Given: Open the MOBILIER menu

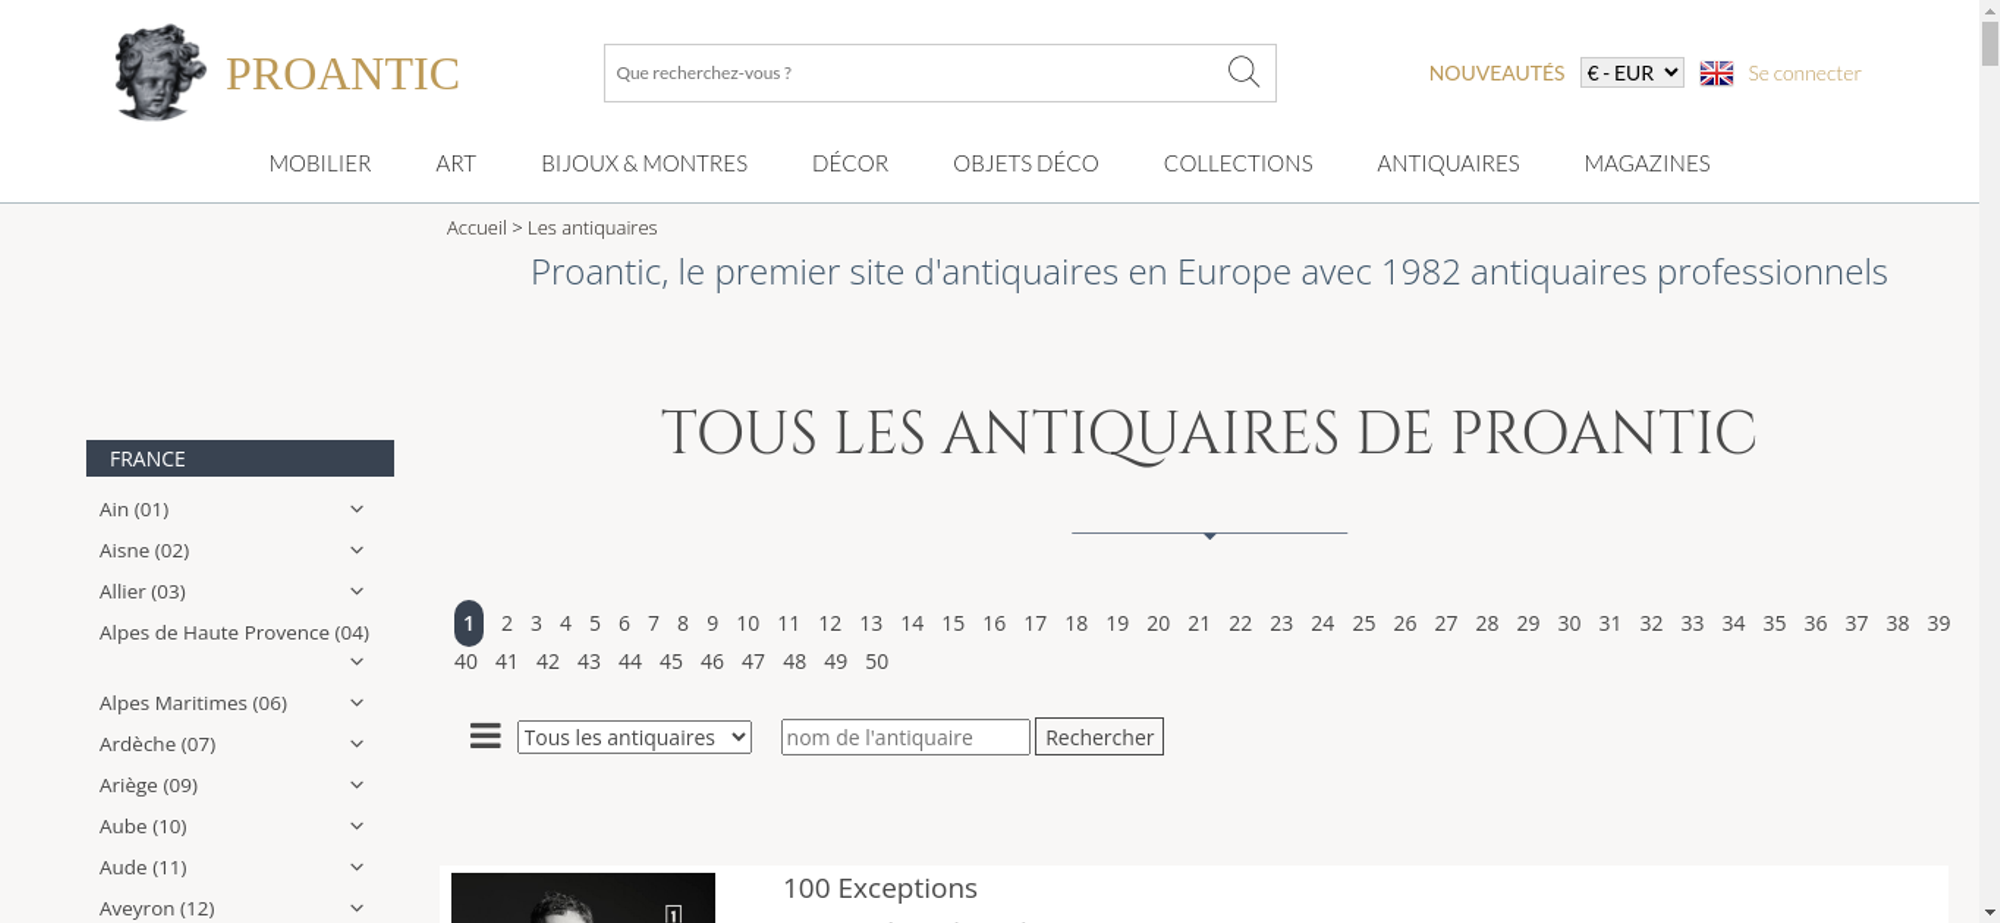Looking at the screenshot, I should pyautogui.click(x=320, y=163).
